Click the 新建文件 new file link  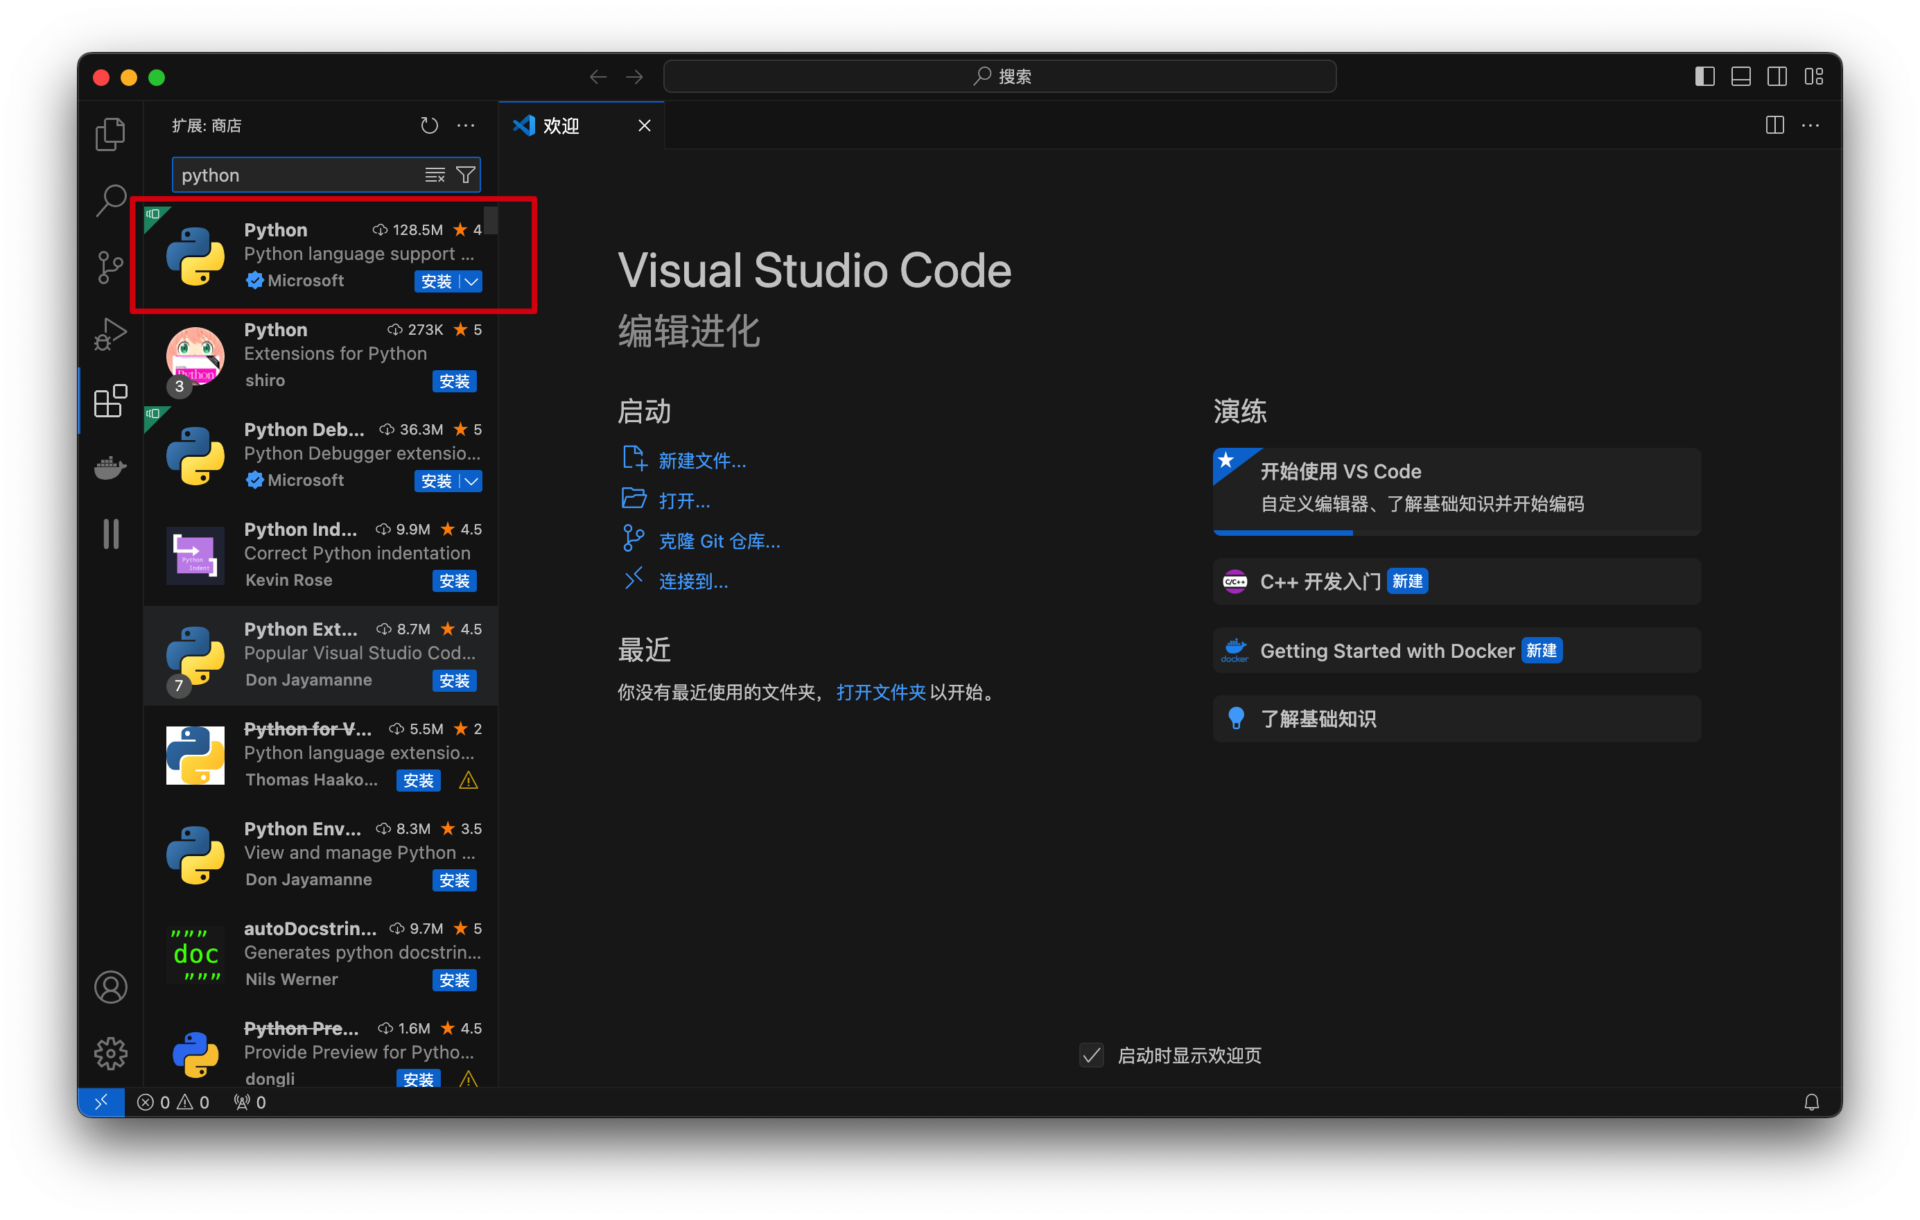702,461
